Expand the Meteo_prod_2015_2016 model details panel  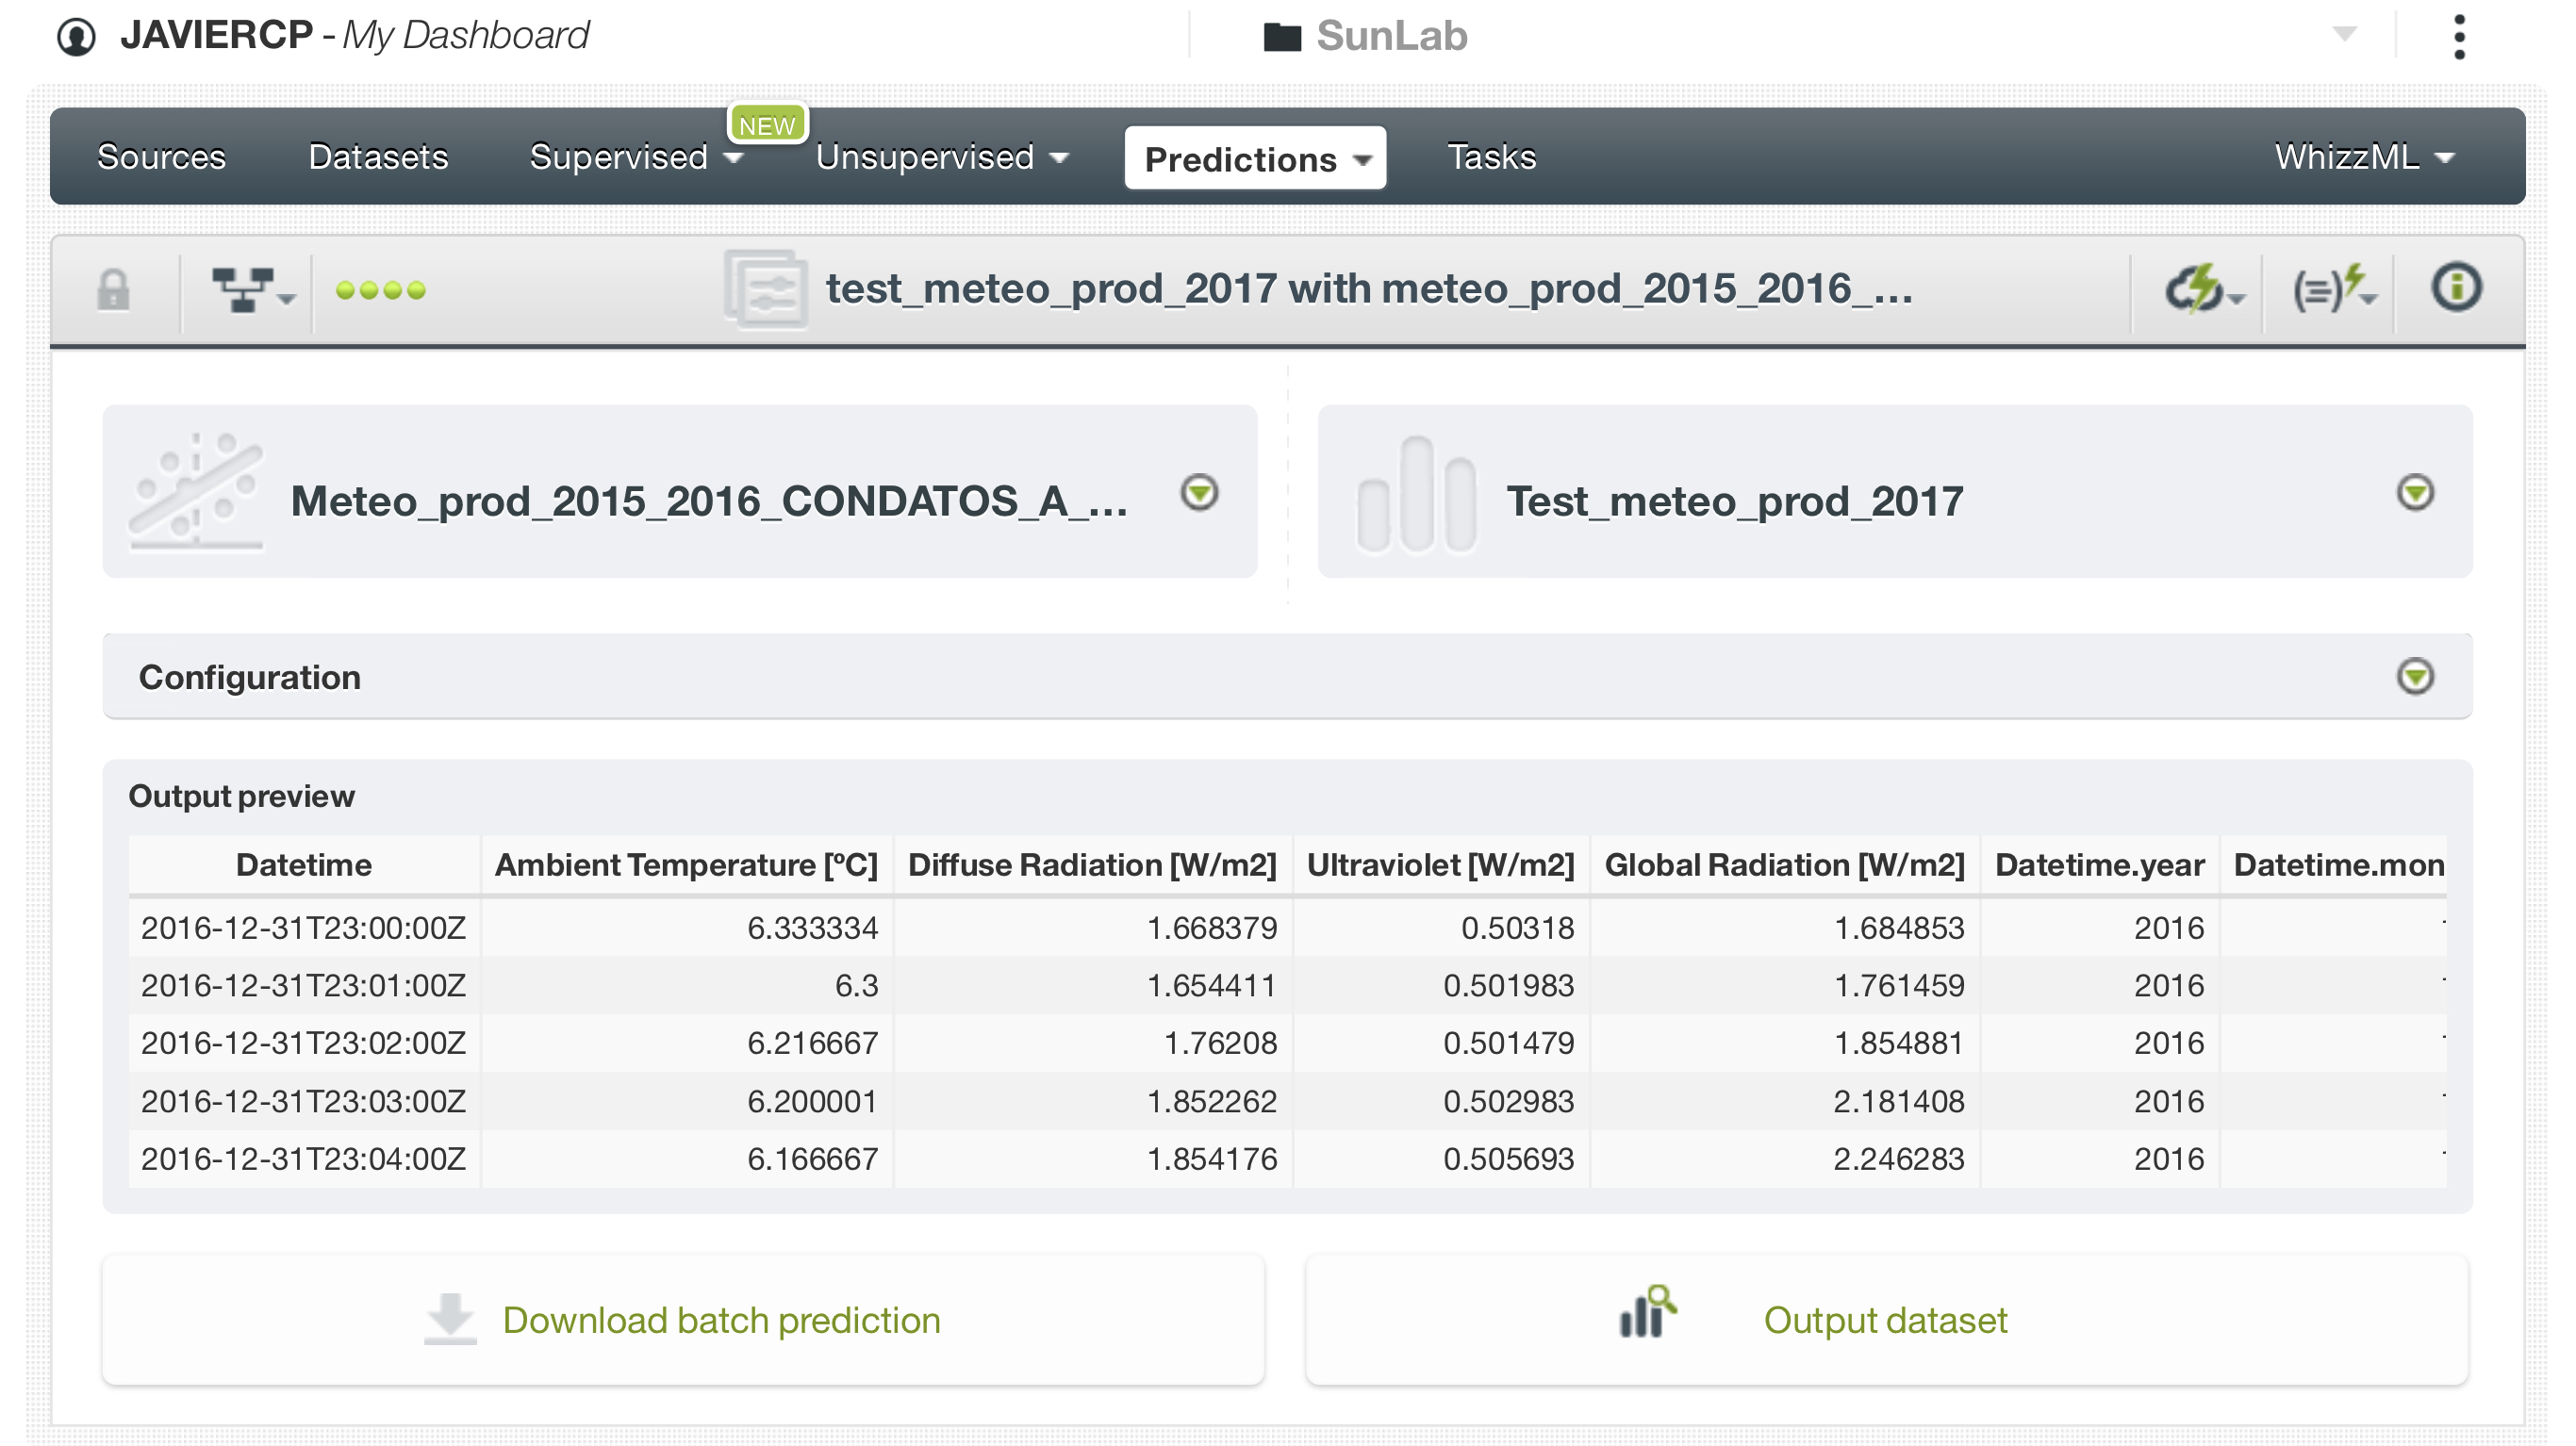[1199, 493]
